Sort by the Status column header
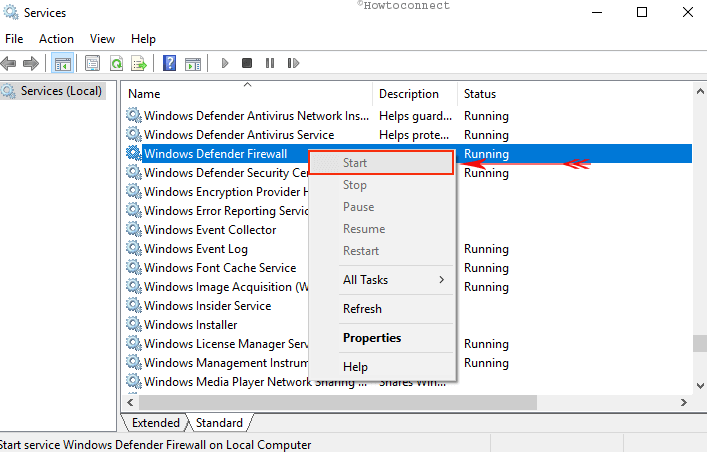 tap(480, 94)
